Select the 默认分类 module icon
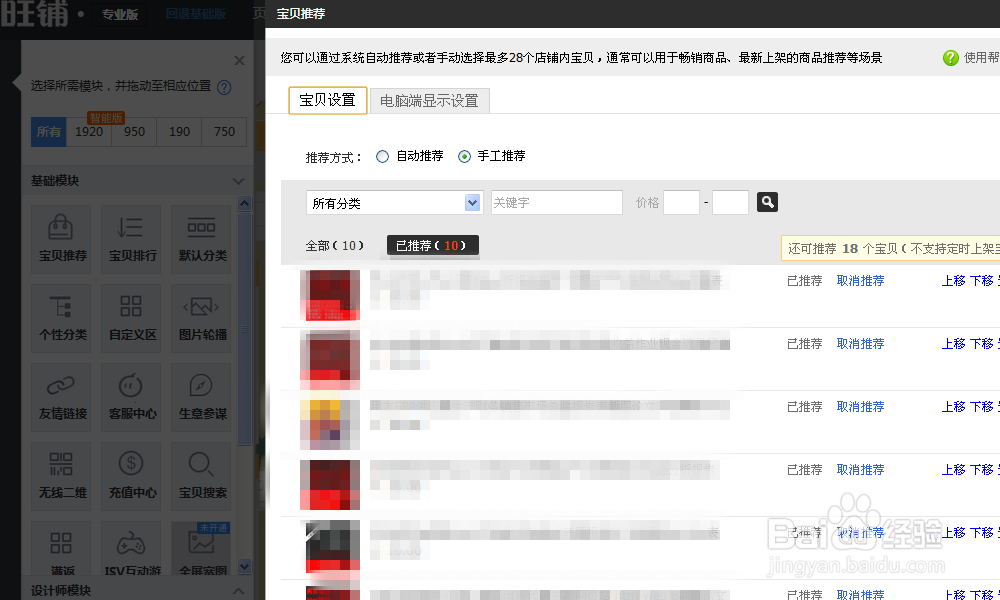The width and height of the screenshot is (1000, 600). tap(201, 239)
